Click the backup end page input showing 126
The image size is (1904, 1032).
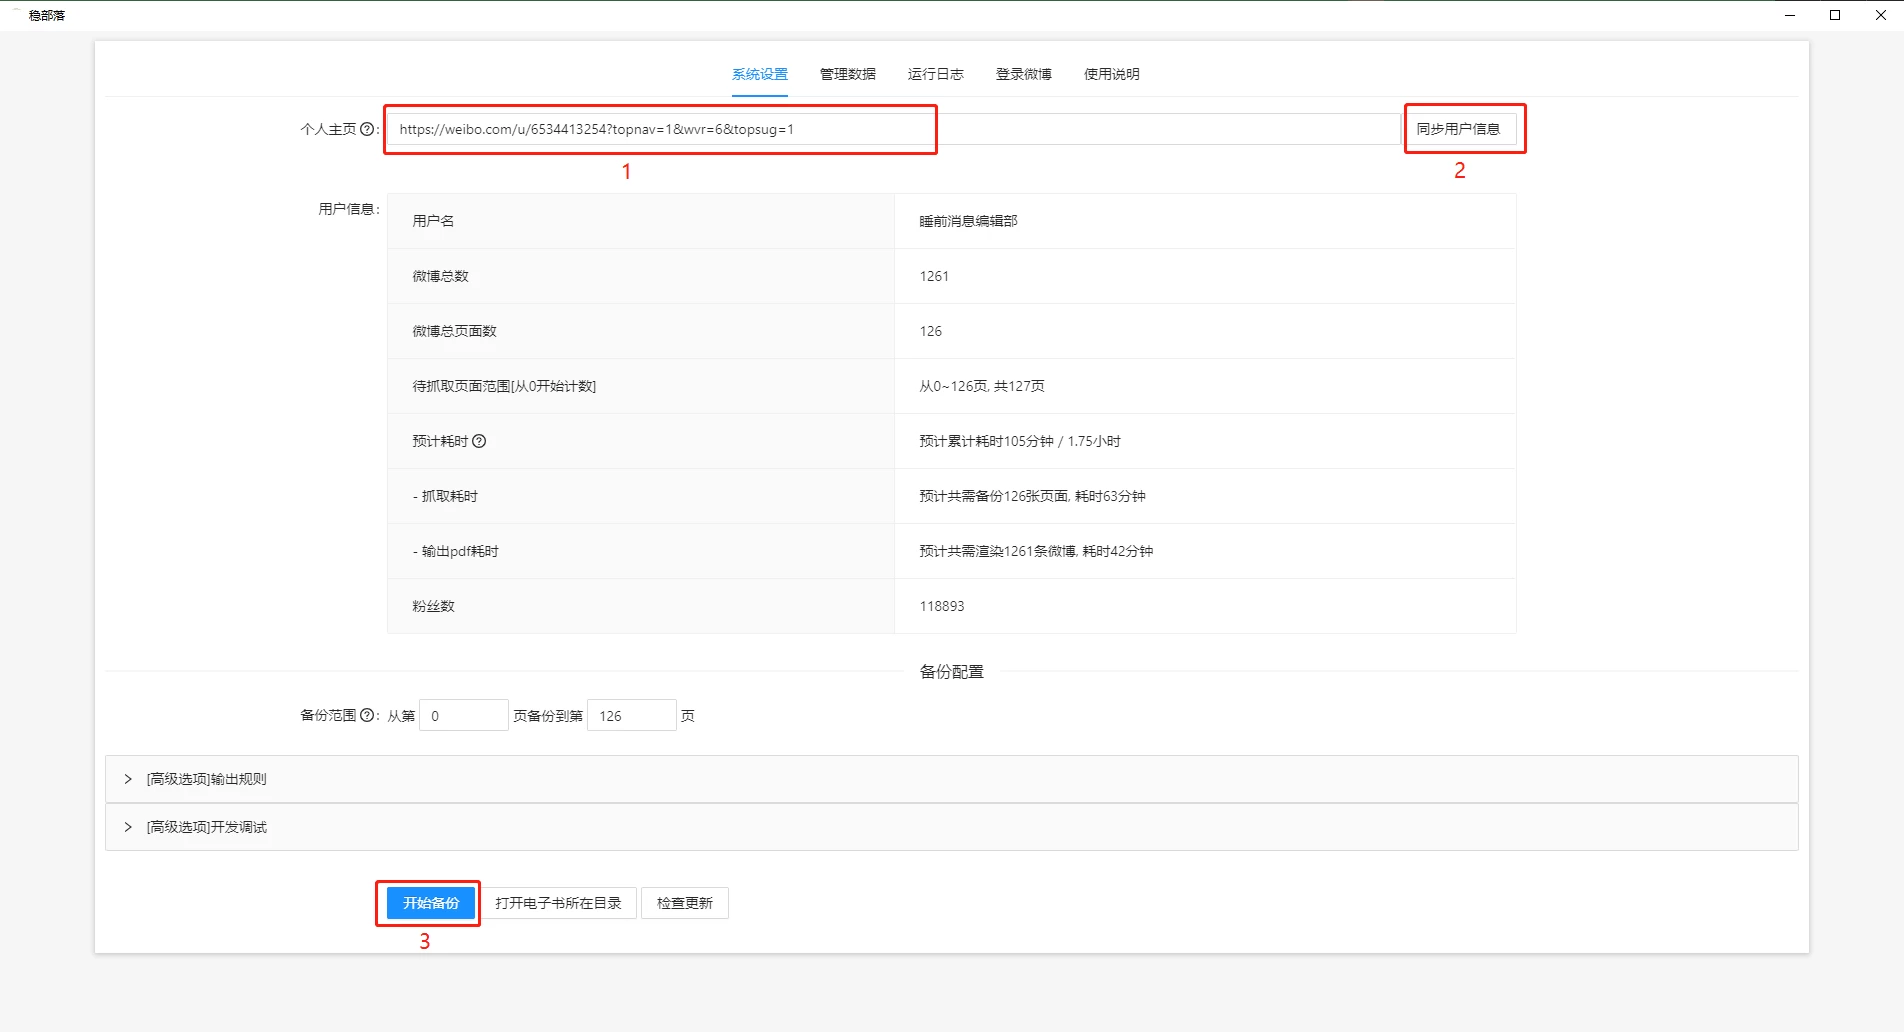point(631,715)
